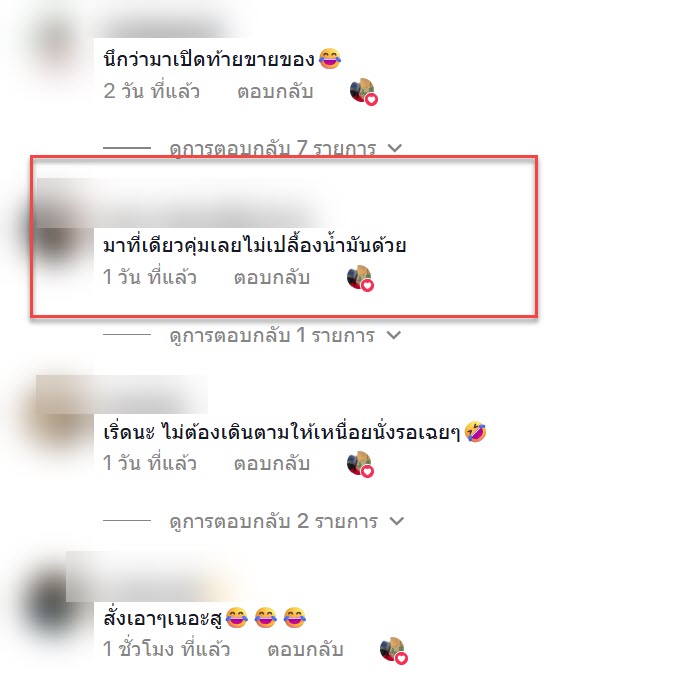Click the มาที่เดียวคุ้มเลย comment text
Image resolution: width=688 pixels, height=691 pixels.
click(254, 245)
